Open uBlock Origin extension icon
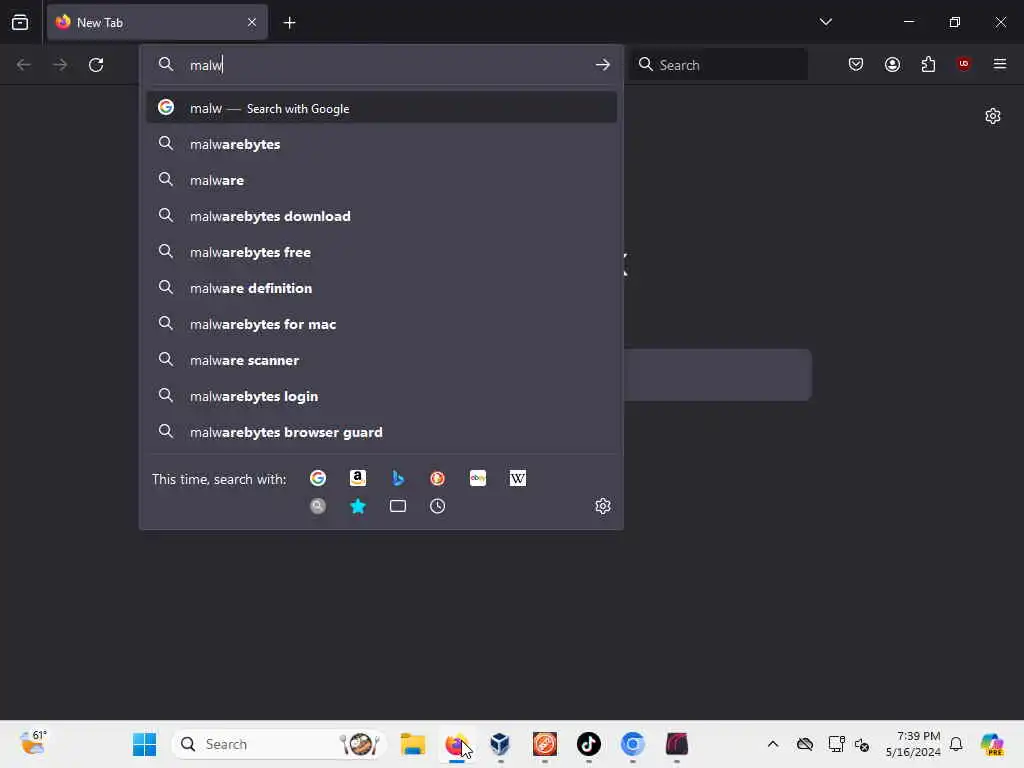 click(x=963, y=63)
